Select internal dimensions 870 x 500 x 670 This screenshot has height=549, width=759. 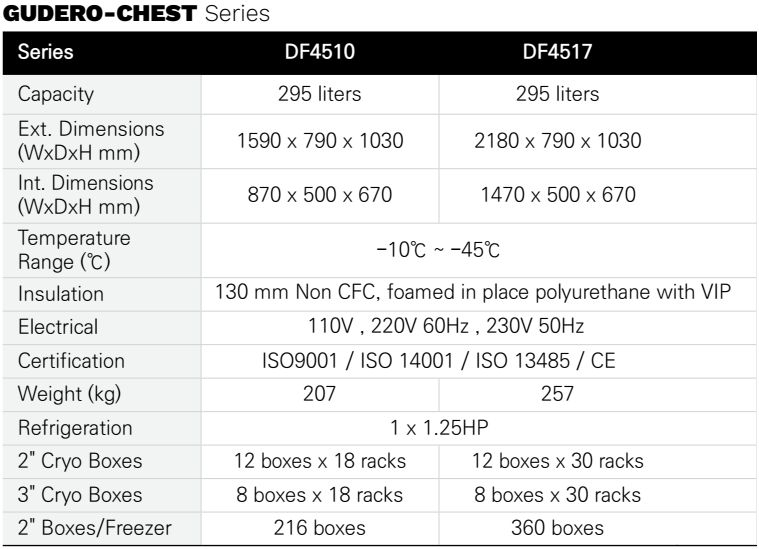(x=319, y=195)
